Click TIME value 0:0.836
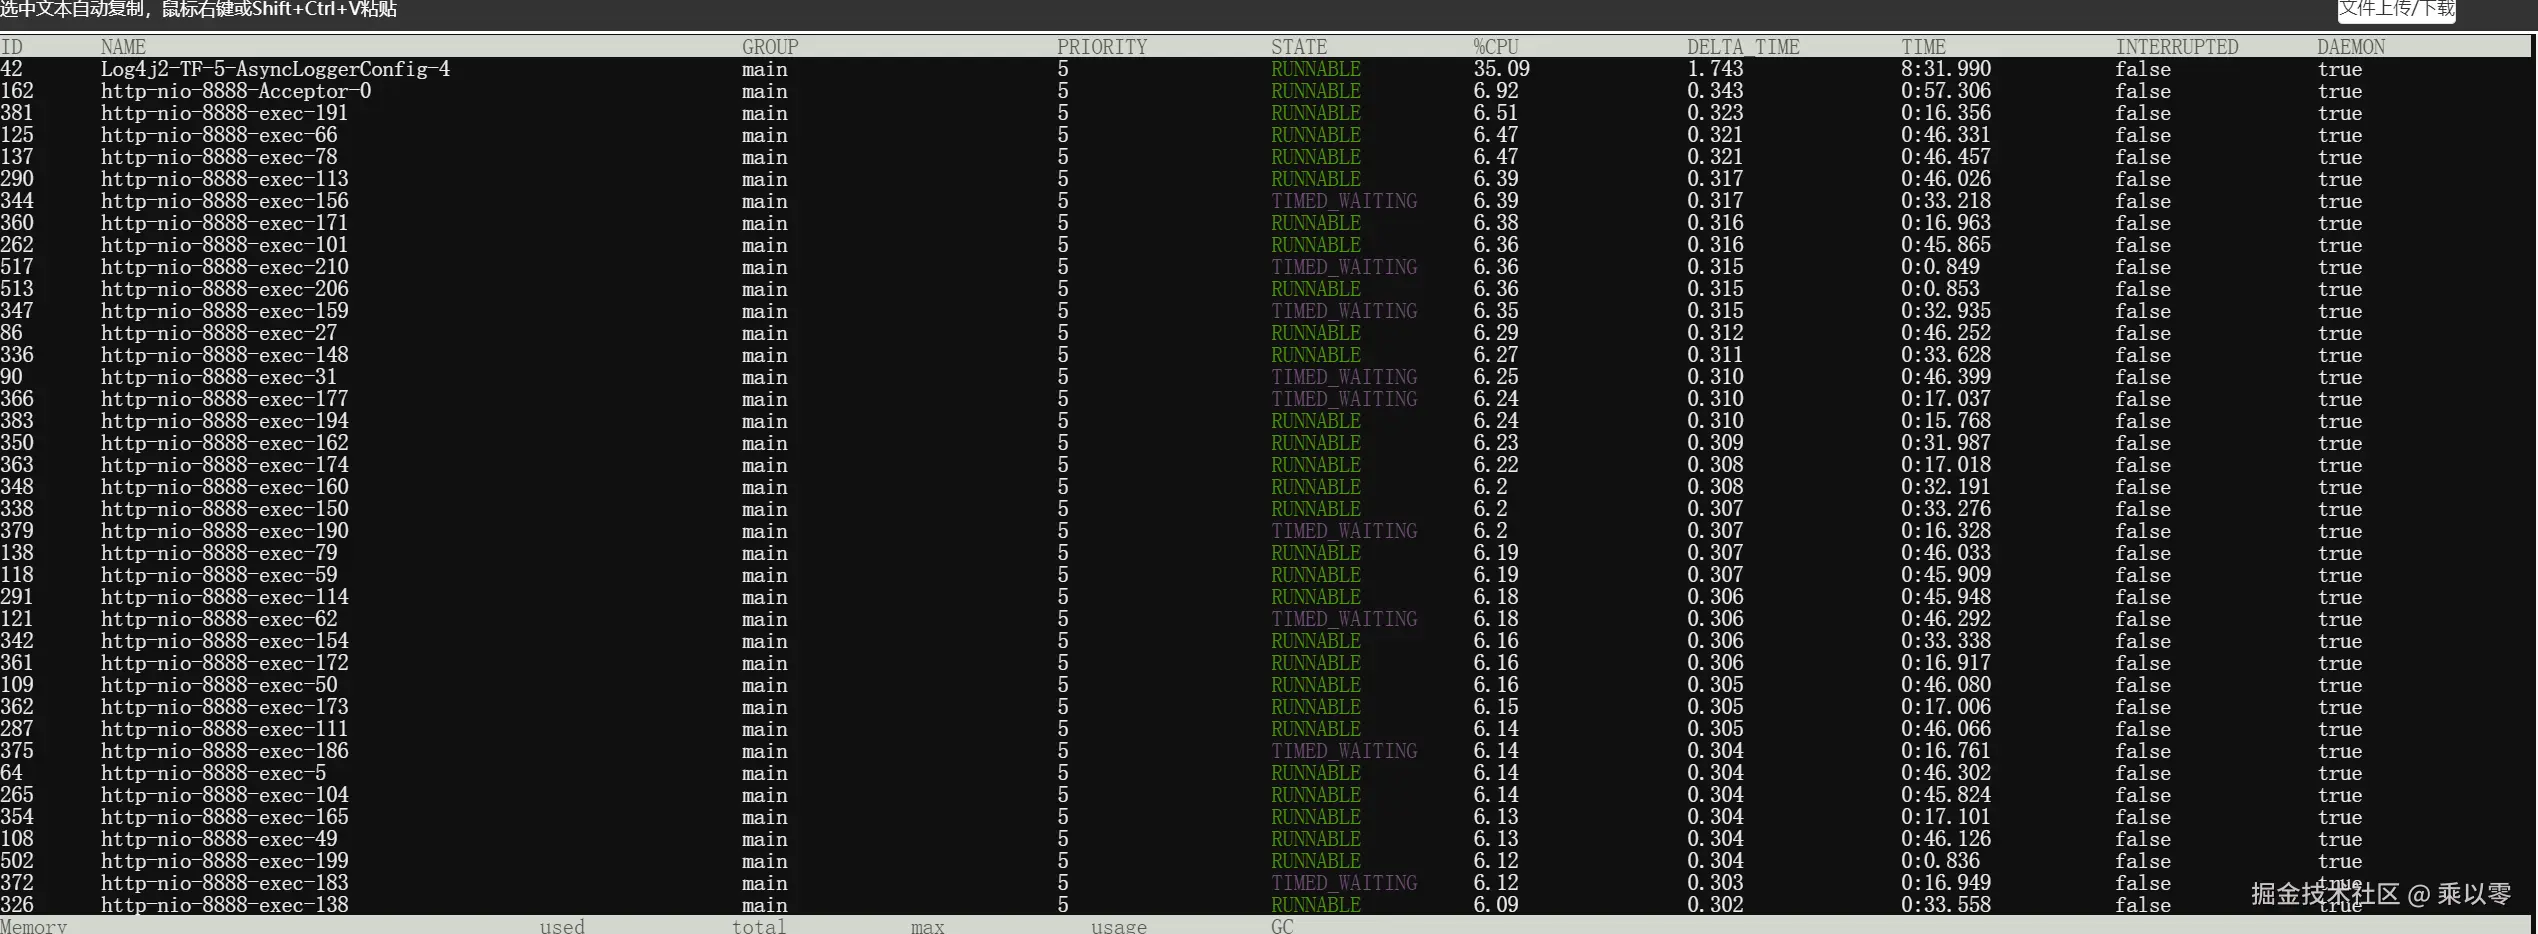The width and height of the screenshot is (2538, 934). point(1940,861)
